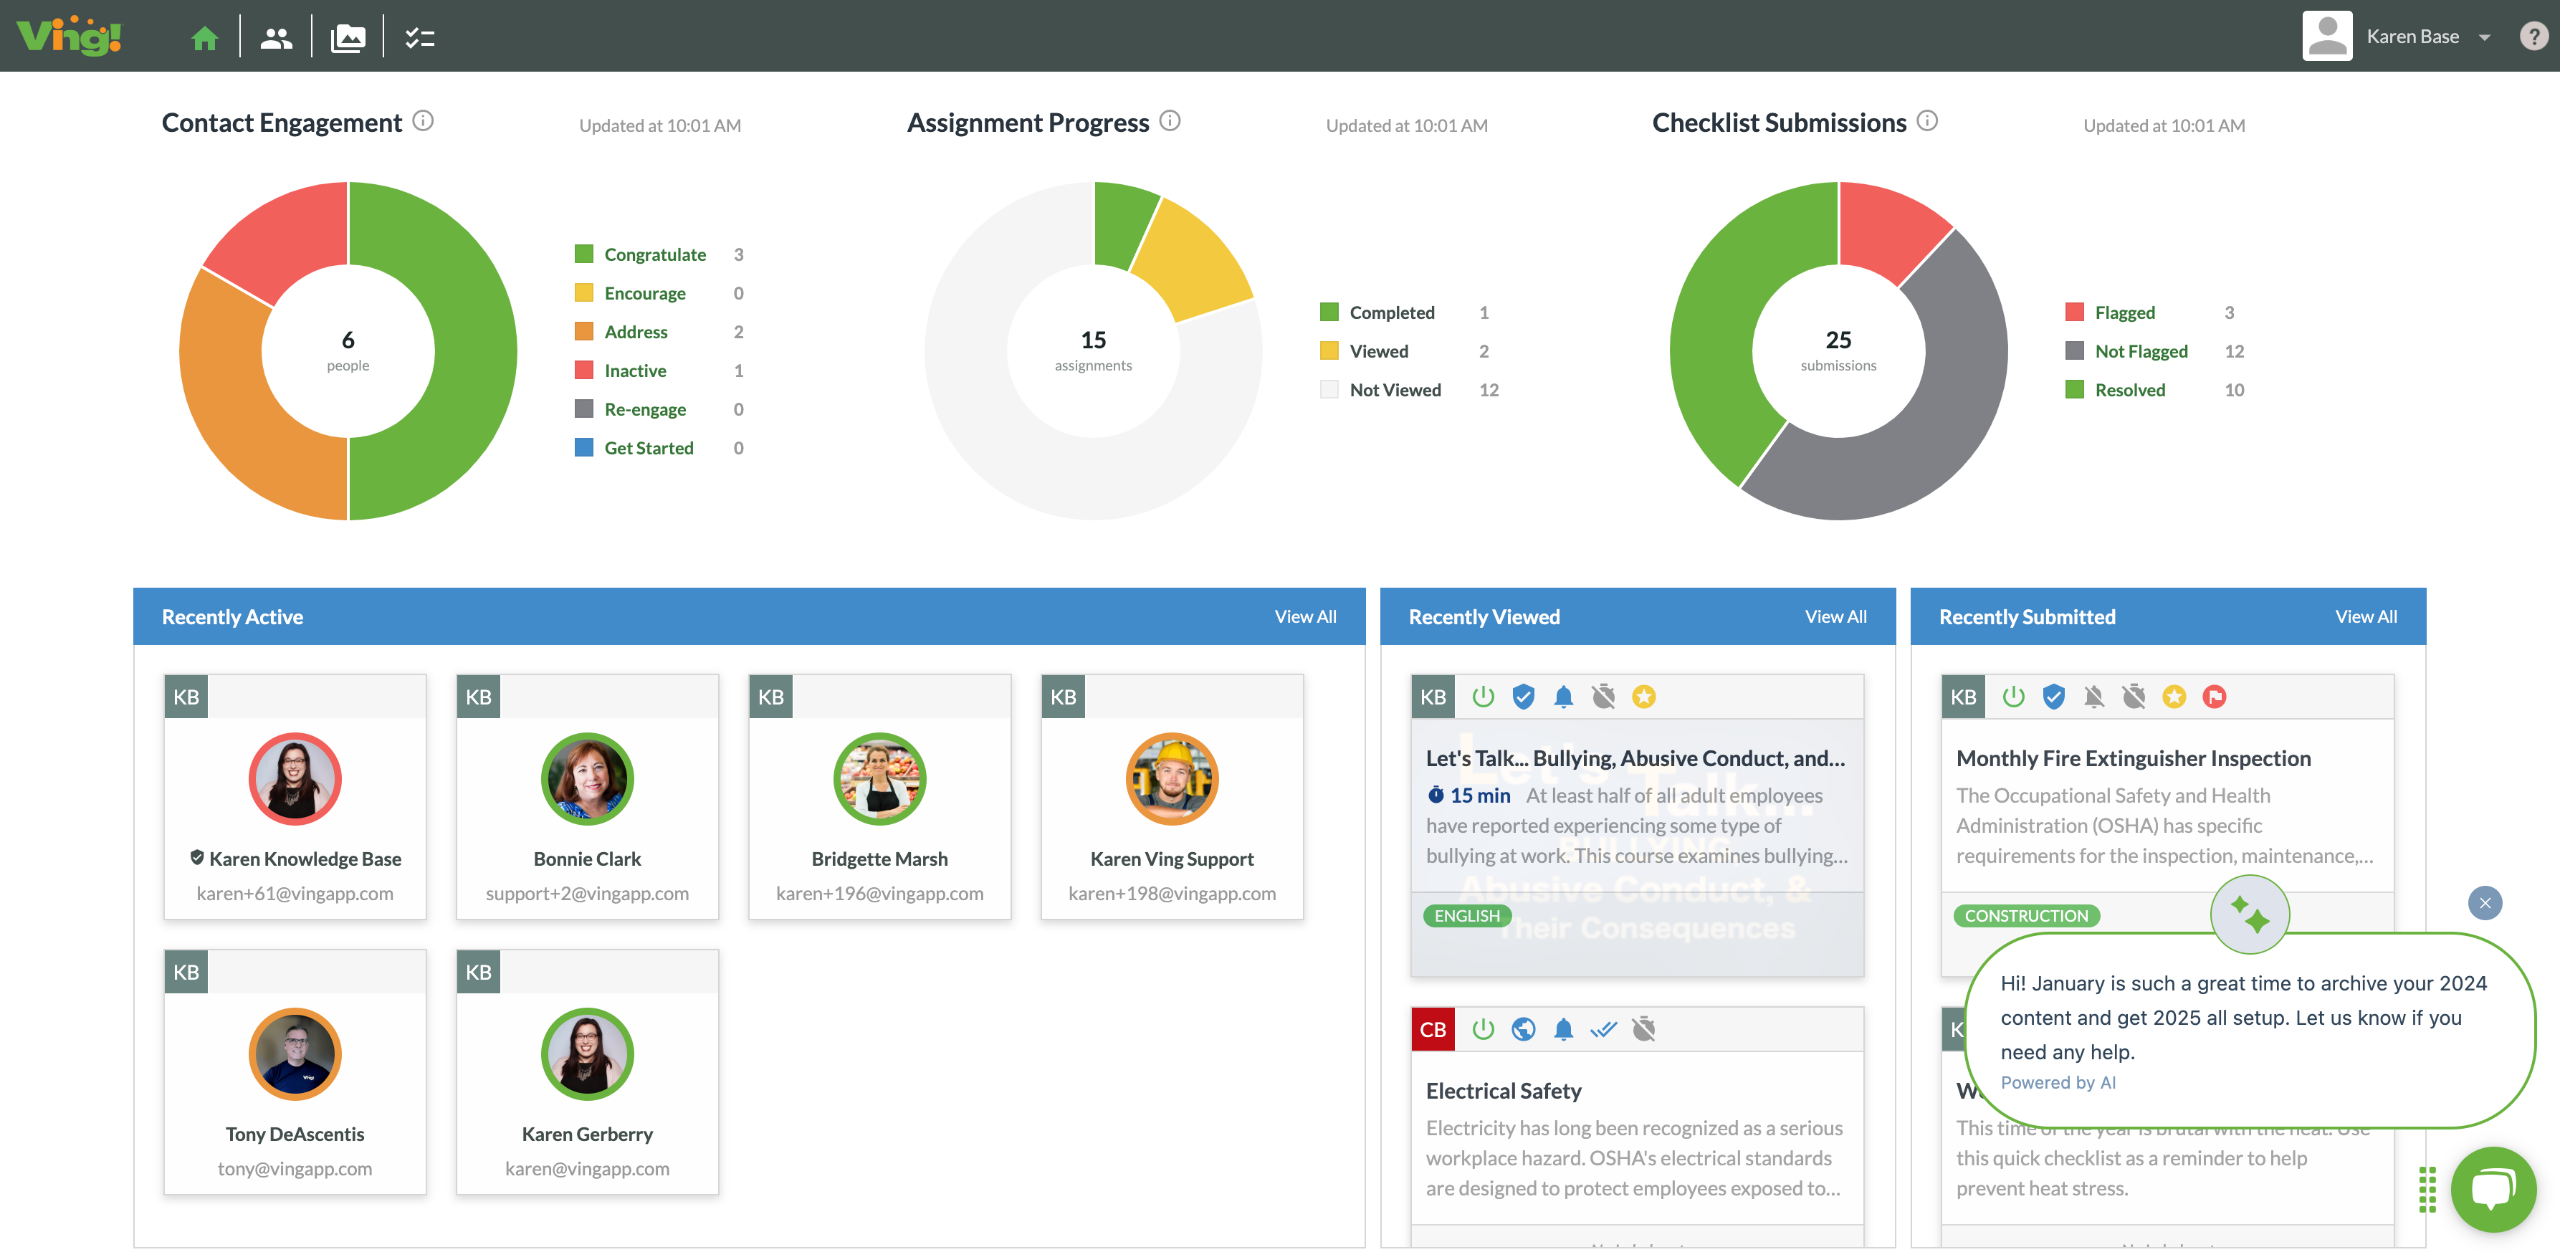View All in Recently Submitted panel
The image size is (2560, 1255).
(x=2365, y=617)
